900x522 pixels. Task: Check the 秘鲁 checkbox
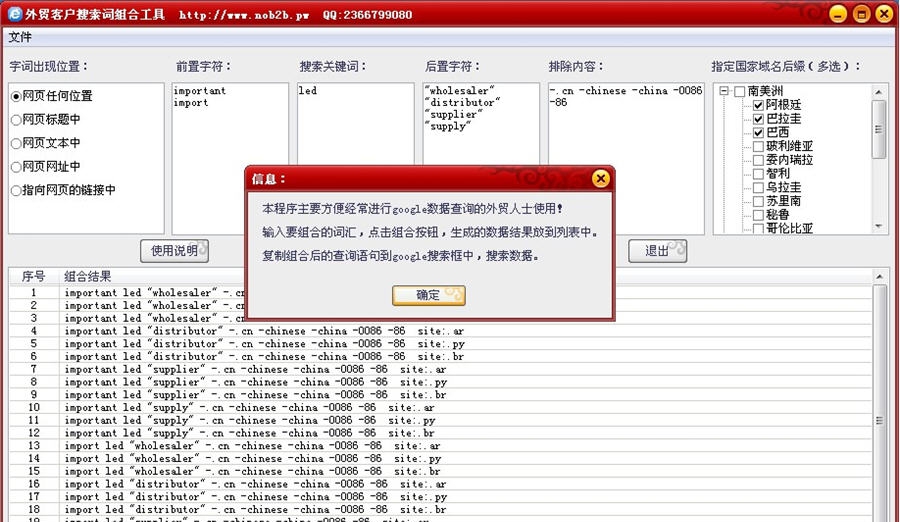[x=758, y=215]
